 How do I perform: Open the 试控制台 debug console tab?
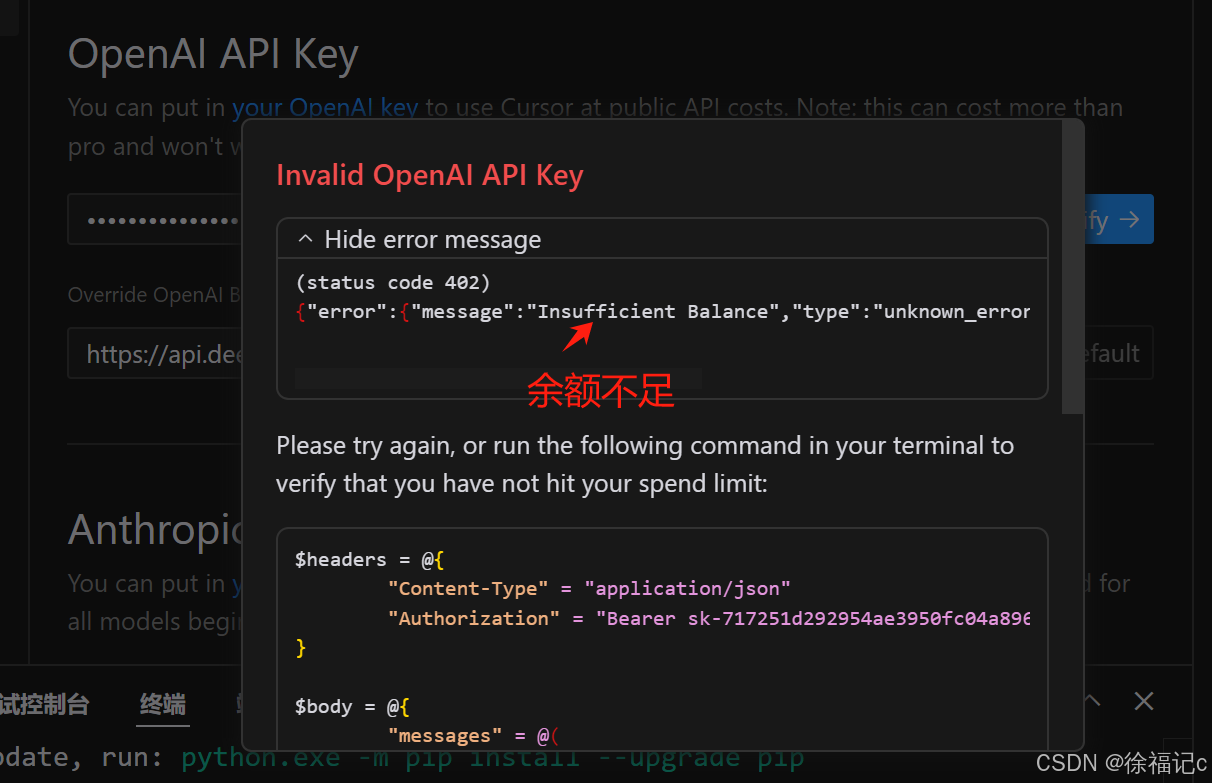pyautogui.click(x=44, y=704)
